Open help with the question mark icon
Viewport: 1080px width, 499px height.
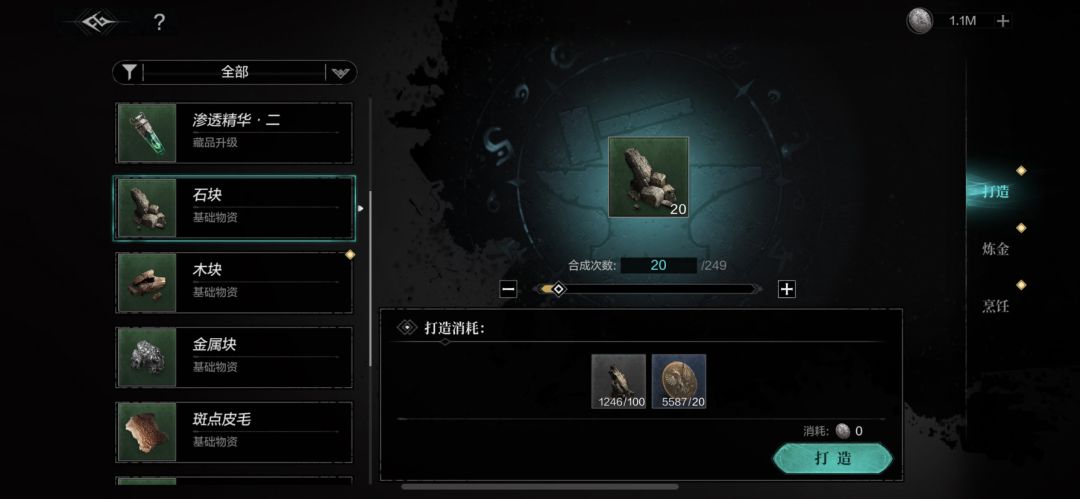(x=159, y=23)
